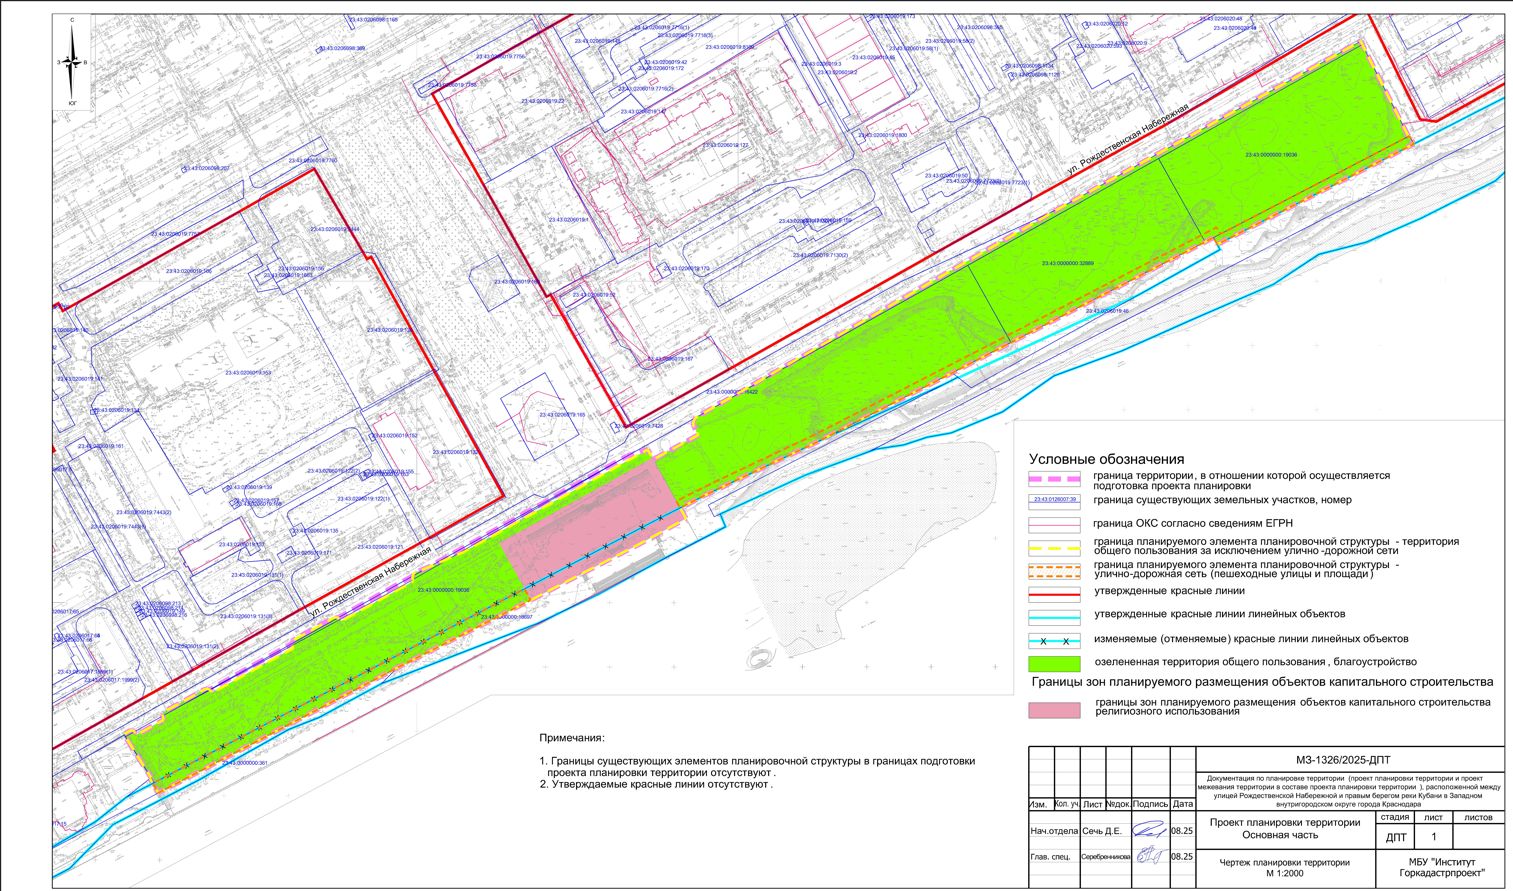Click the parcel number sample legend box
This screenshot has height=891, width=1513.
point(1054,500)
